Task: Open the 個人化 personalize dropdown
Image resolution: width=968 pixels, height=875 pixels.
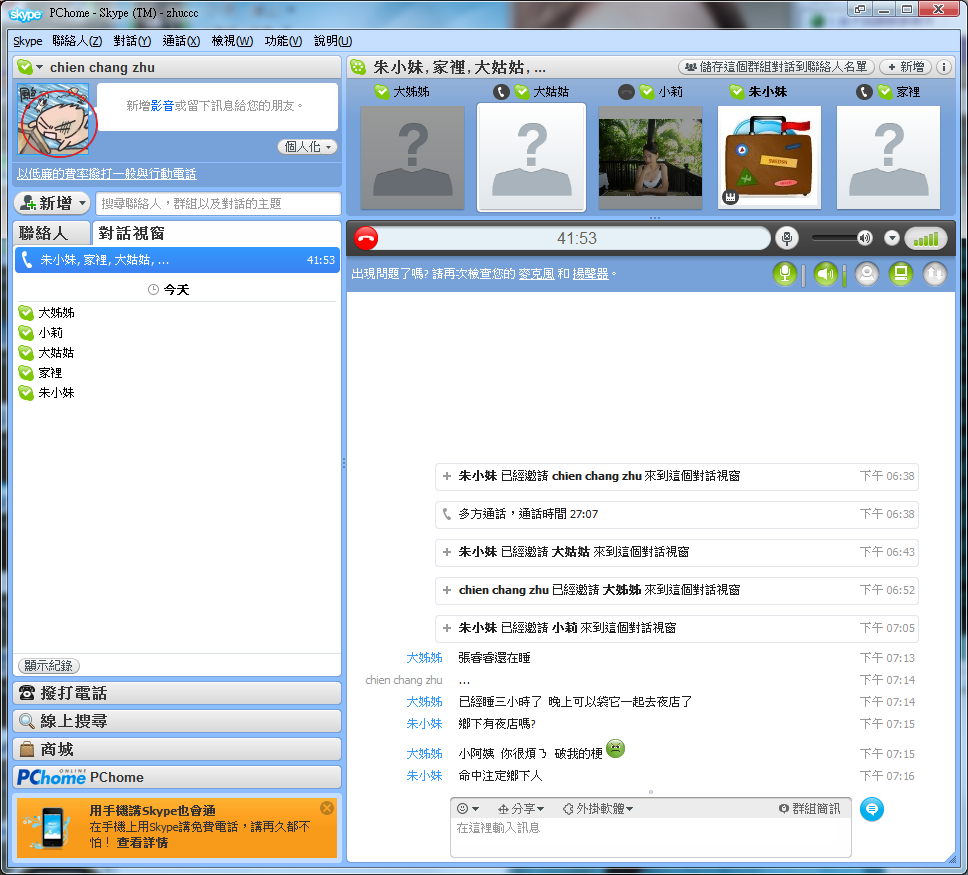Action: [x=307, y=147]
